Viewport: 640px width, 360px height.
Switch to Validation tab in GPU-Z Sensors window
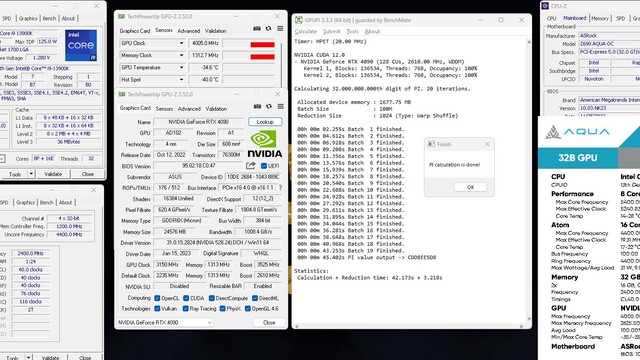tap(215, 31)
